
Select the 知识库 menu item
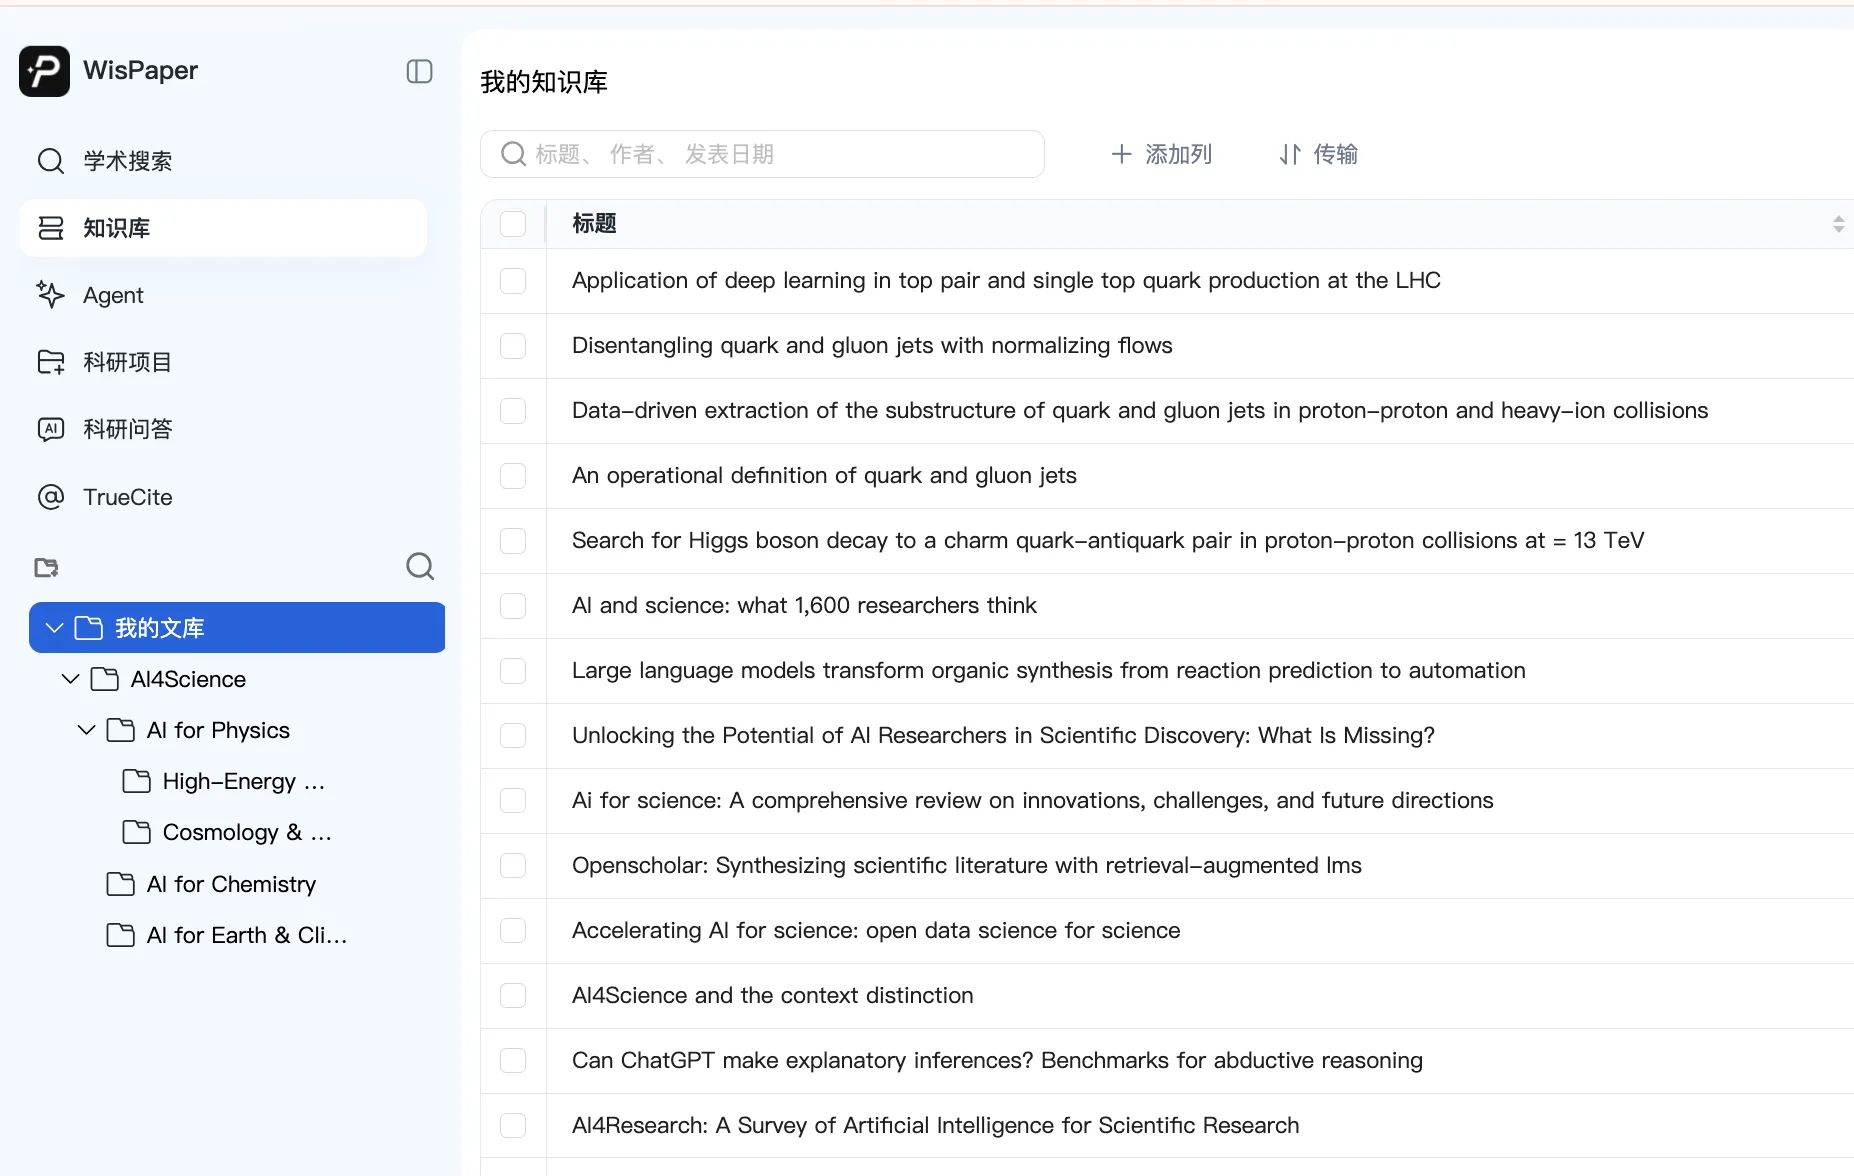pos(223,228)
